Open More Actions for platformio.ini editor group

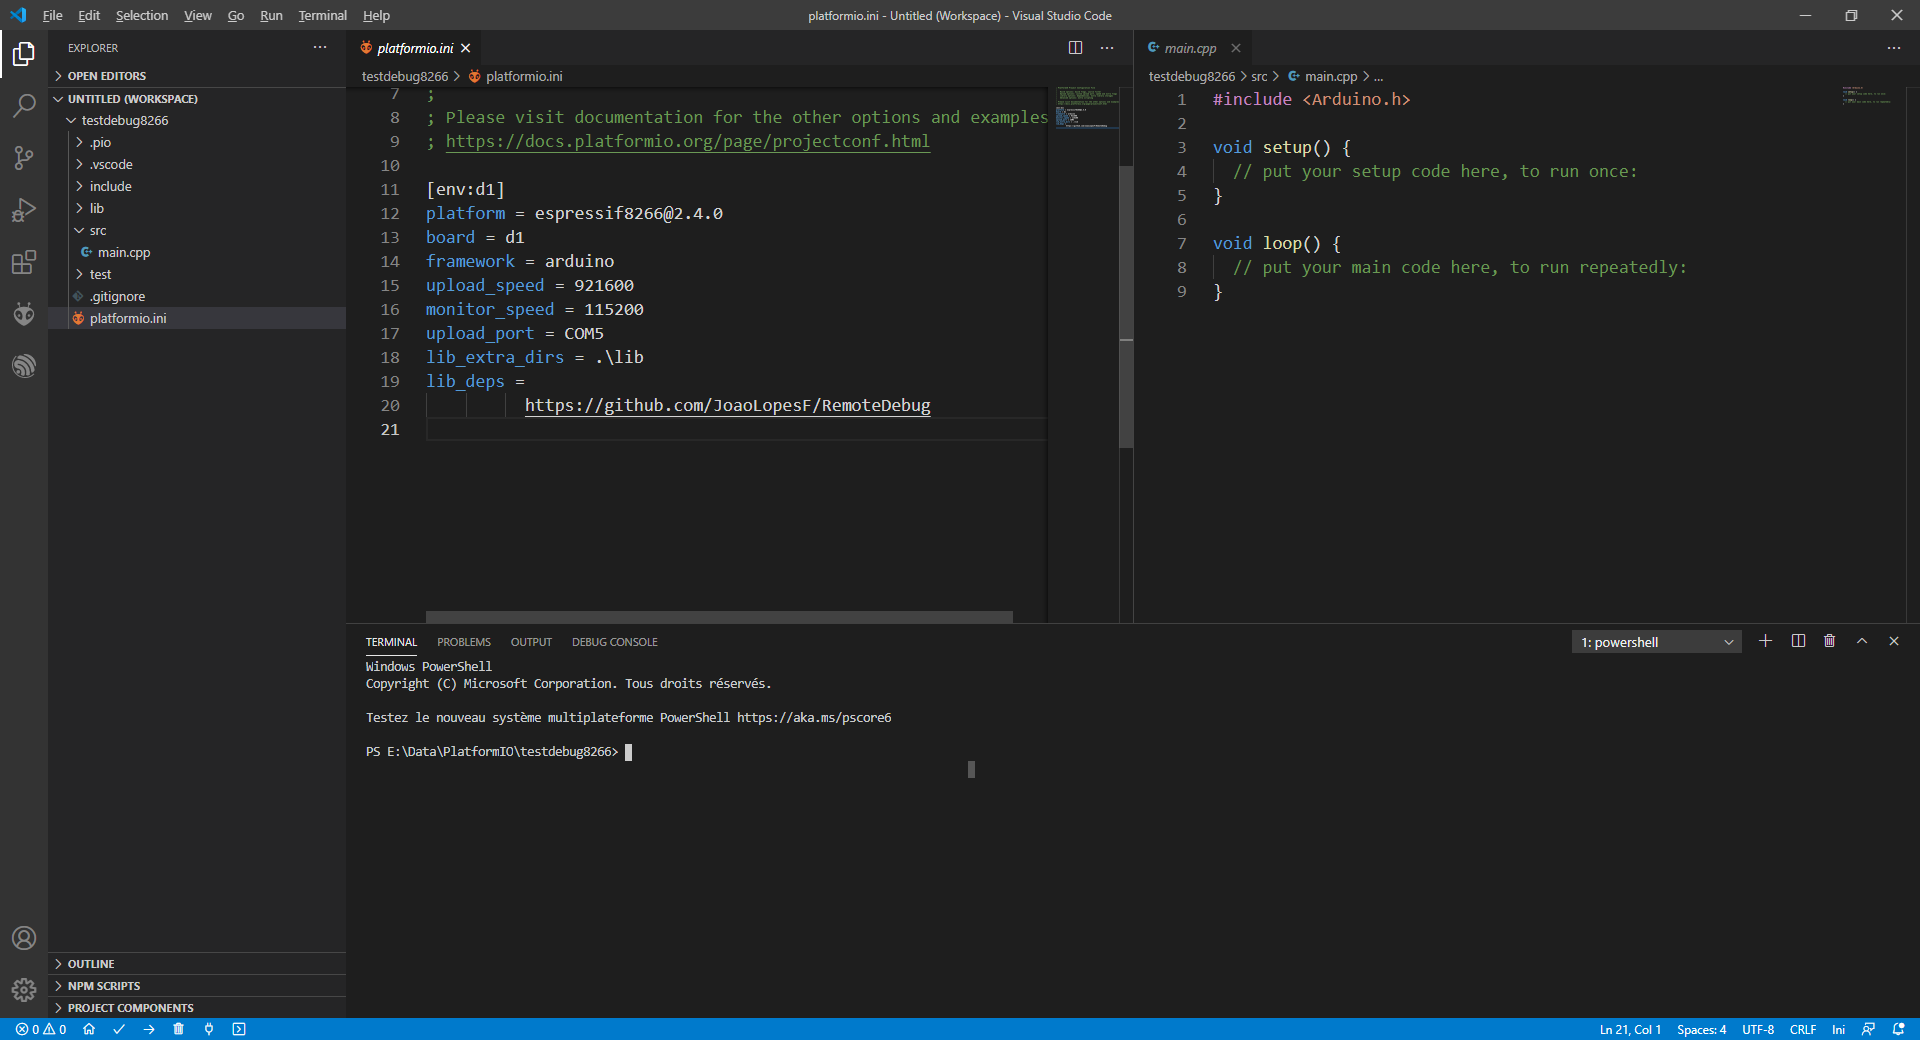coord(1107,48)
